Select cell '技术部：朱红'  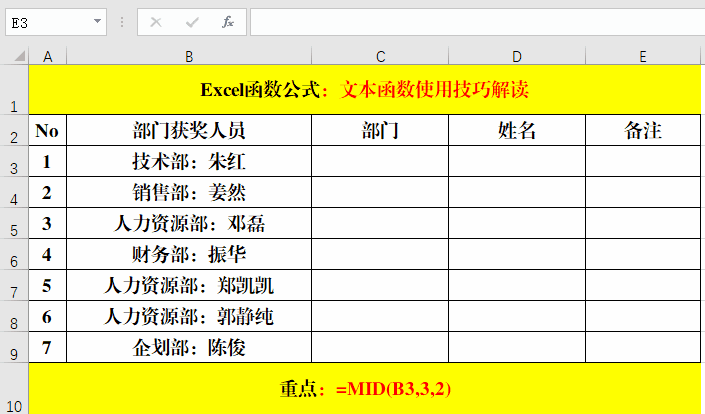click(189, 161)
